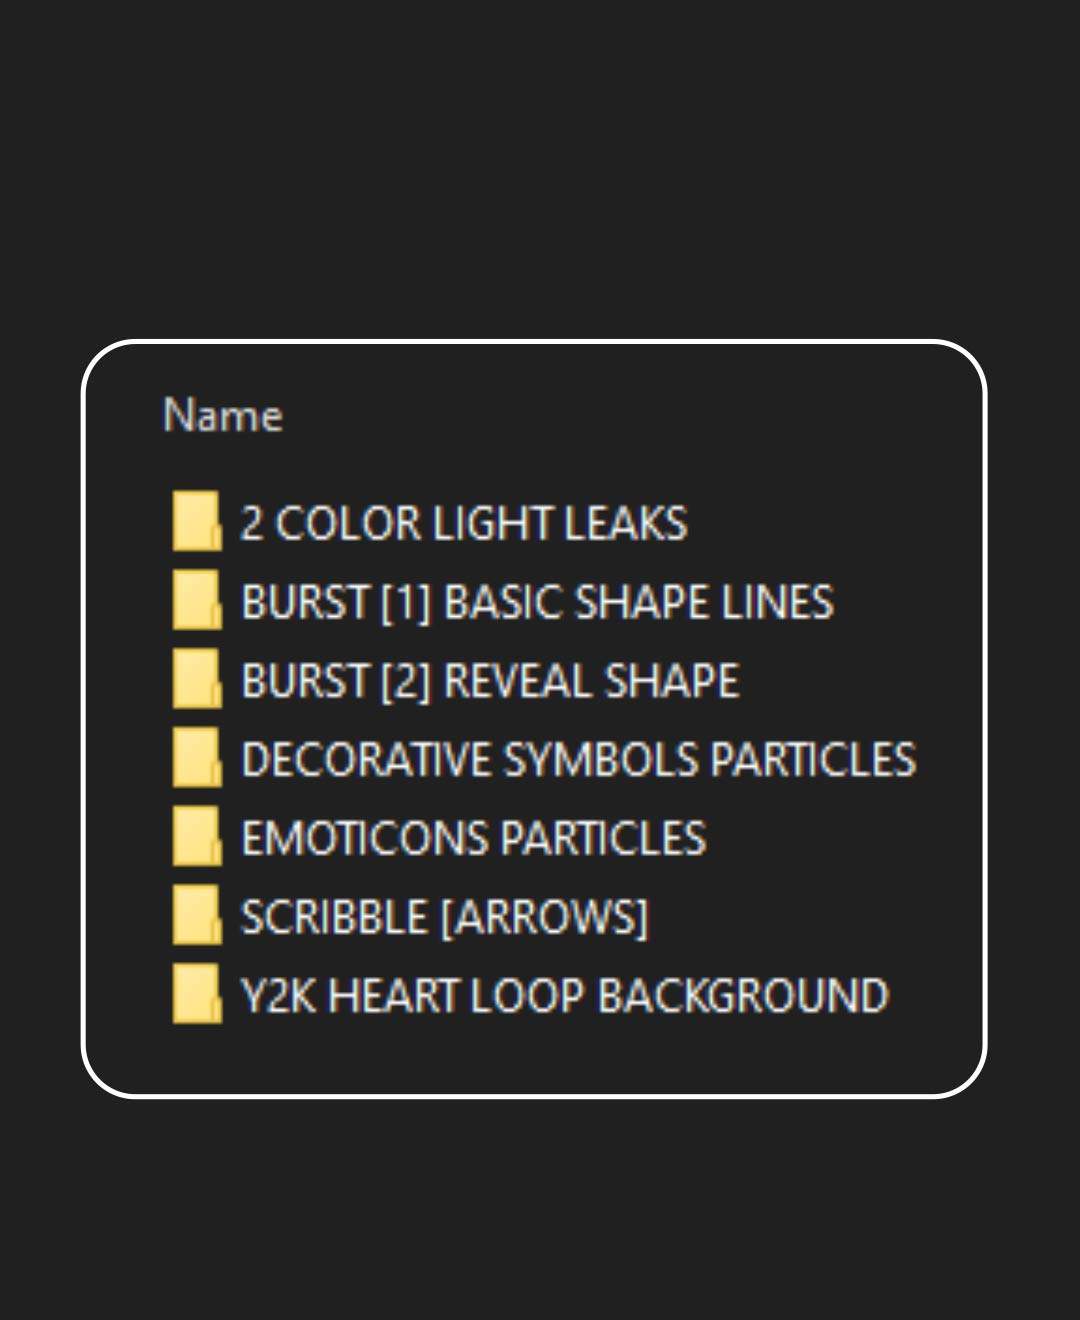Select the SCRIBBLE [ARROWS] folder icon
Image resolution: width=1080 pixels, height=1320 pixels.
tap(196, 916)
